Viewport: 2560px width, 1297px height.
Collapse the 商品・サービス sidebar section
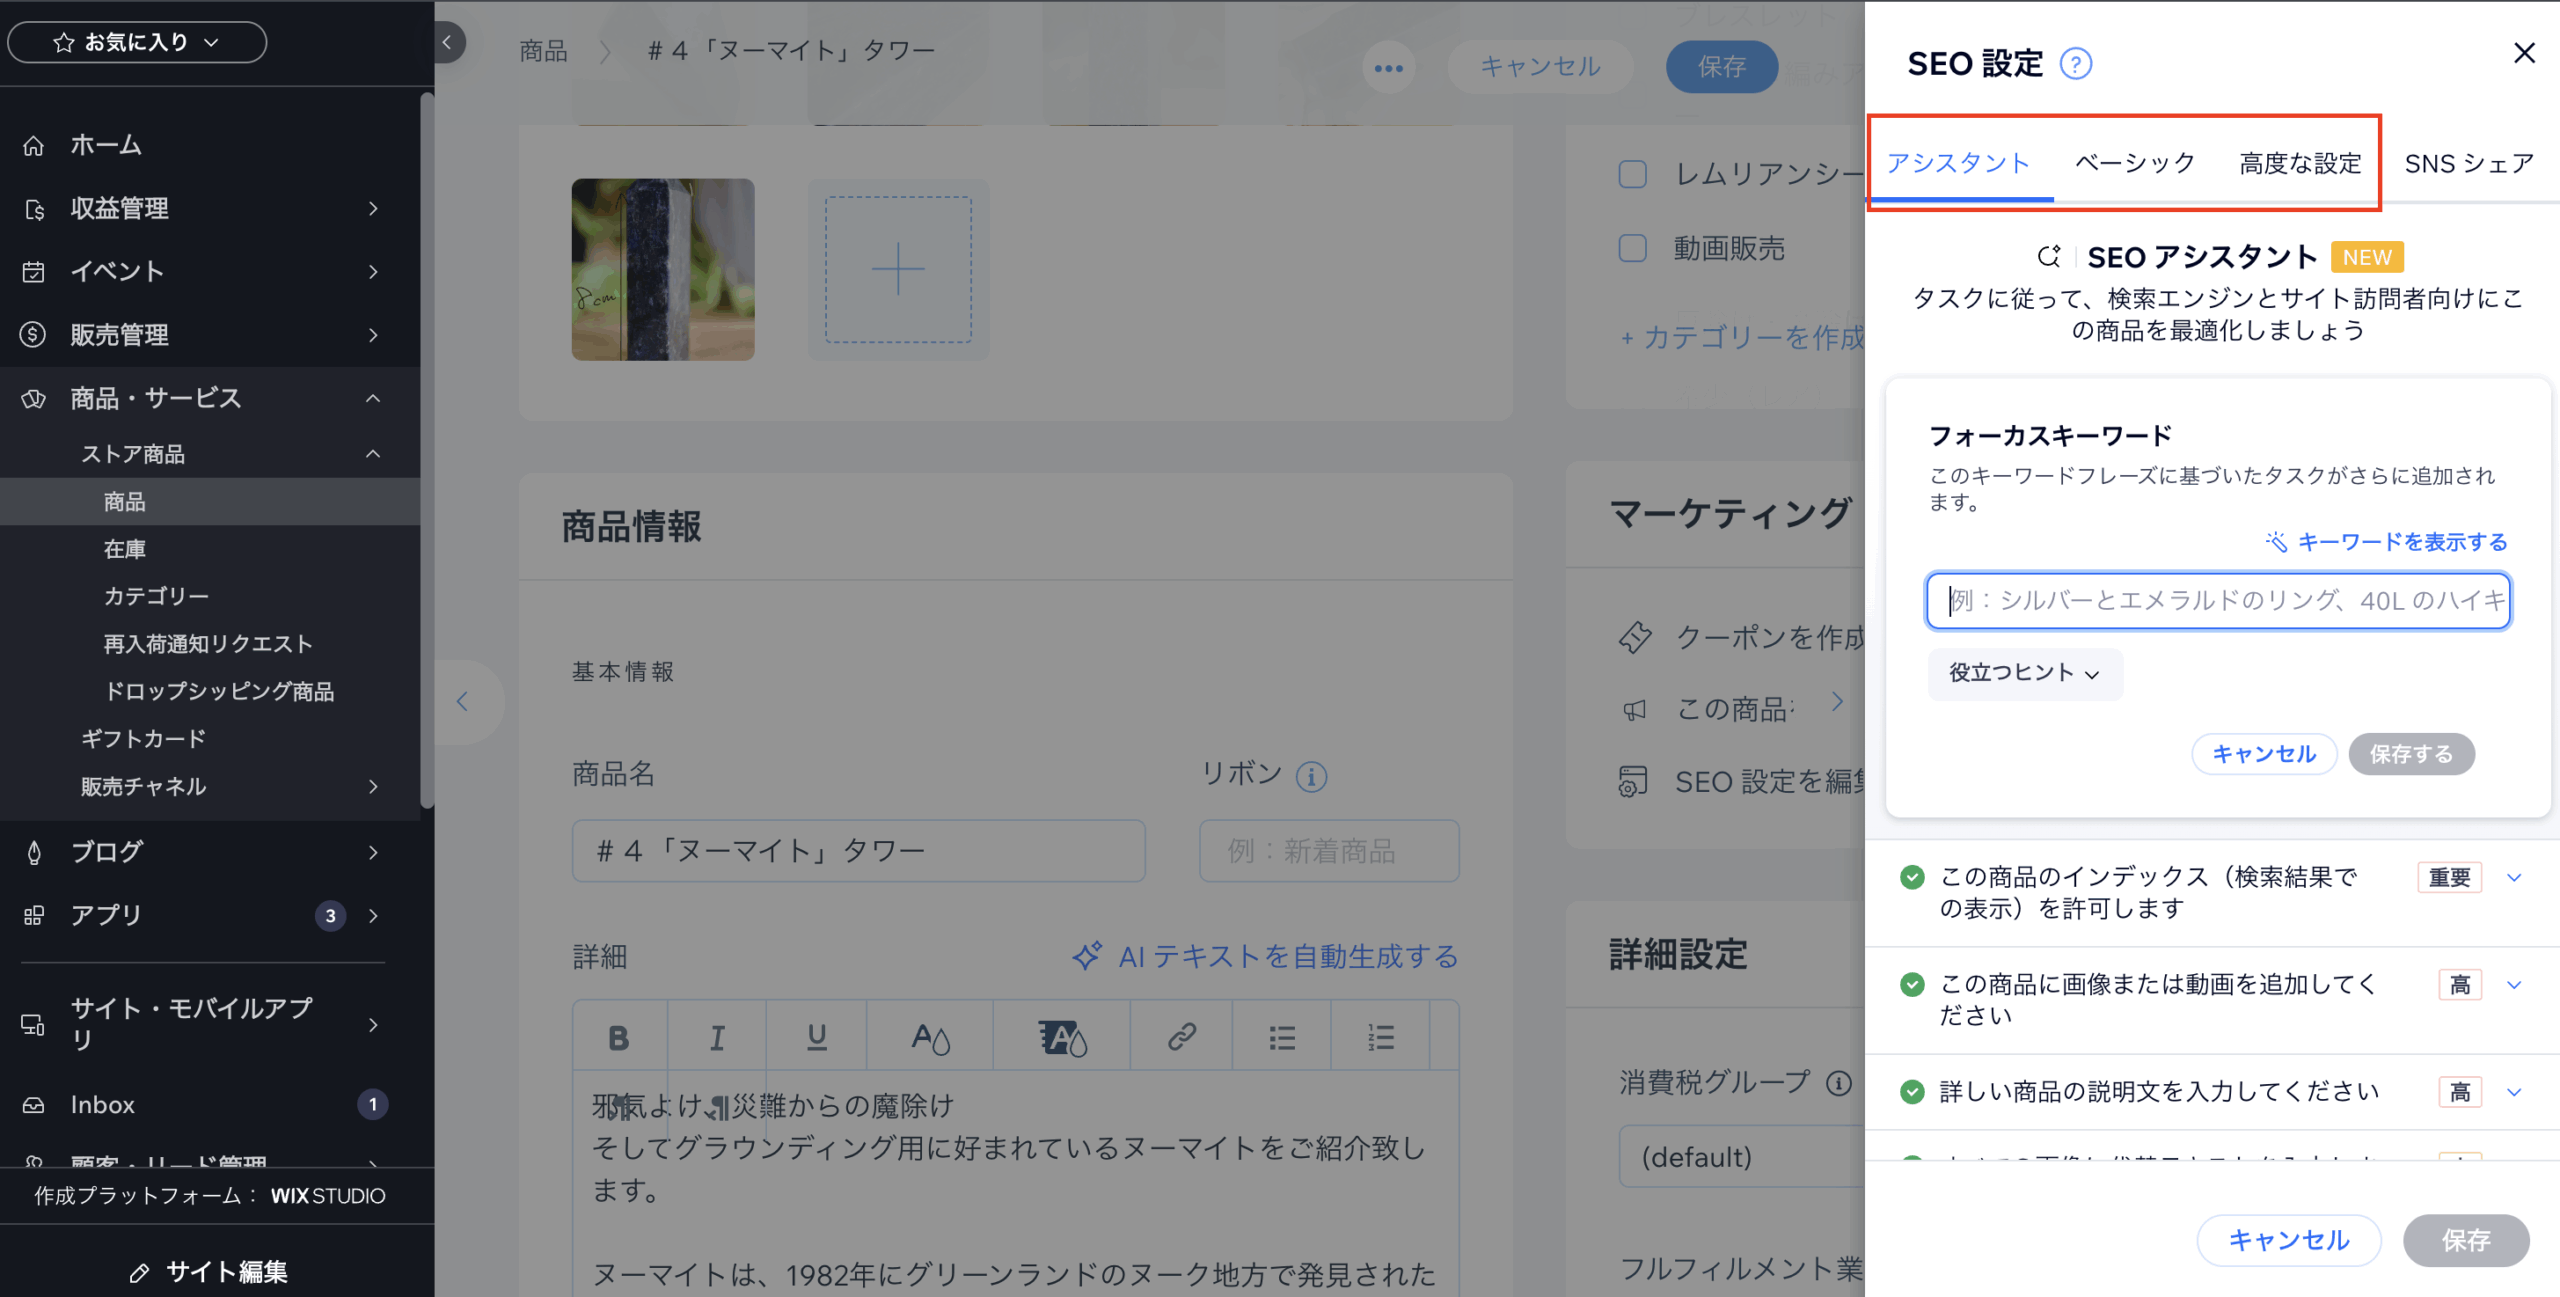point(373,398)
